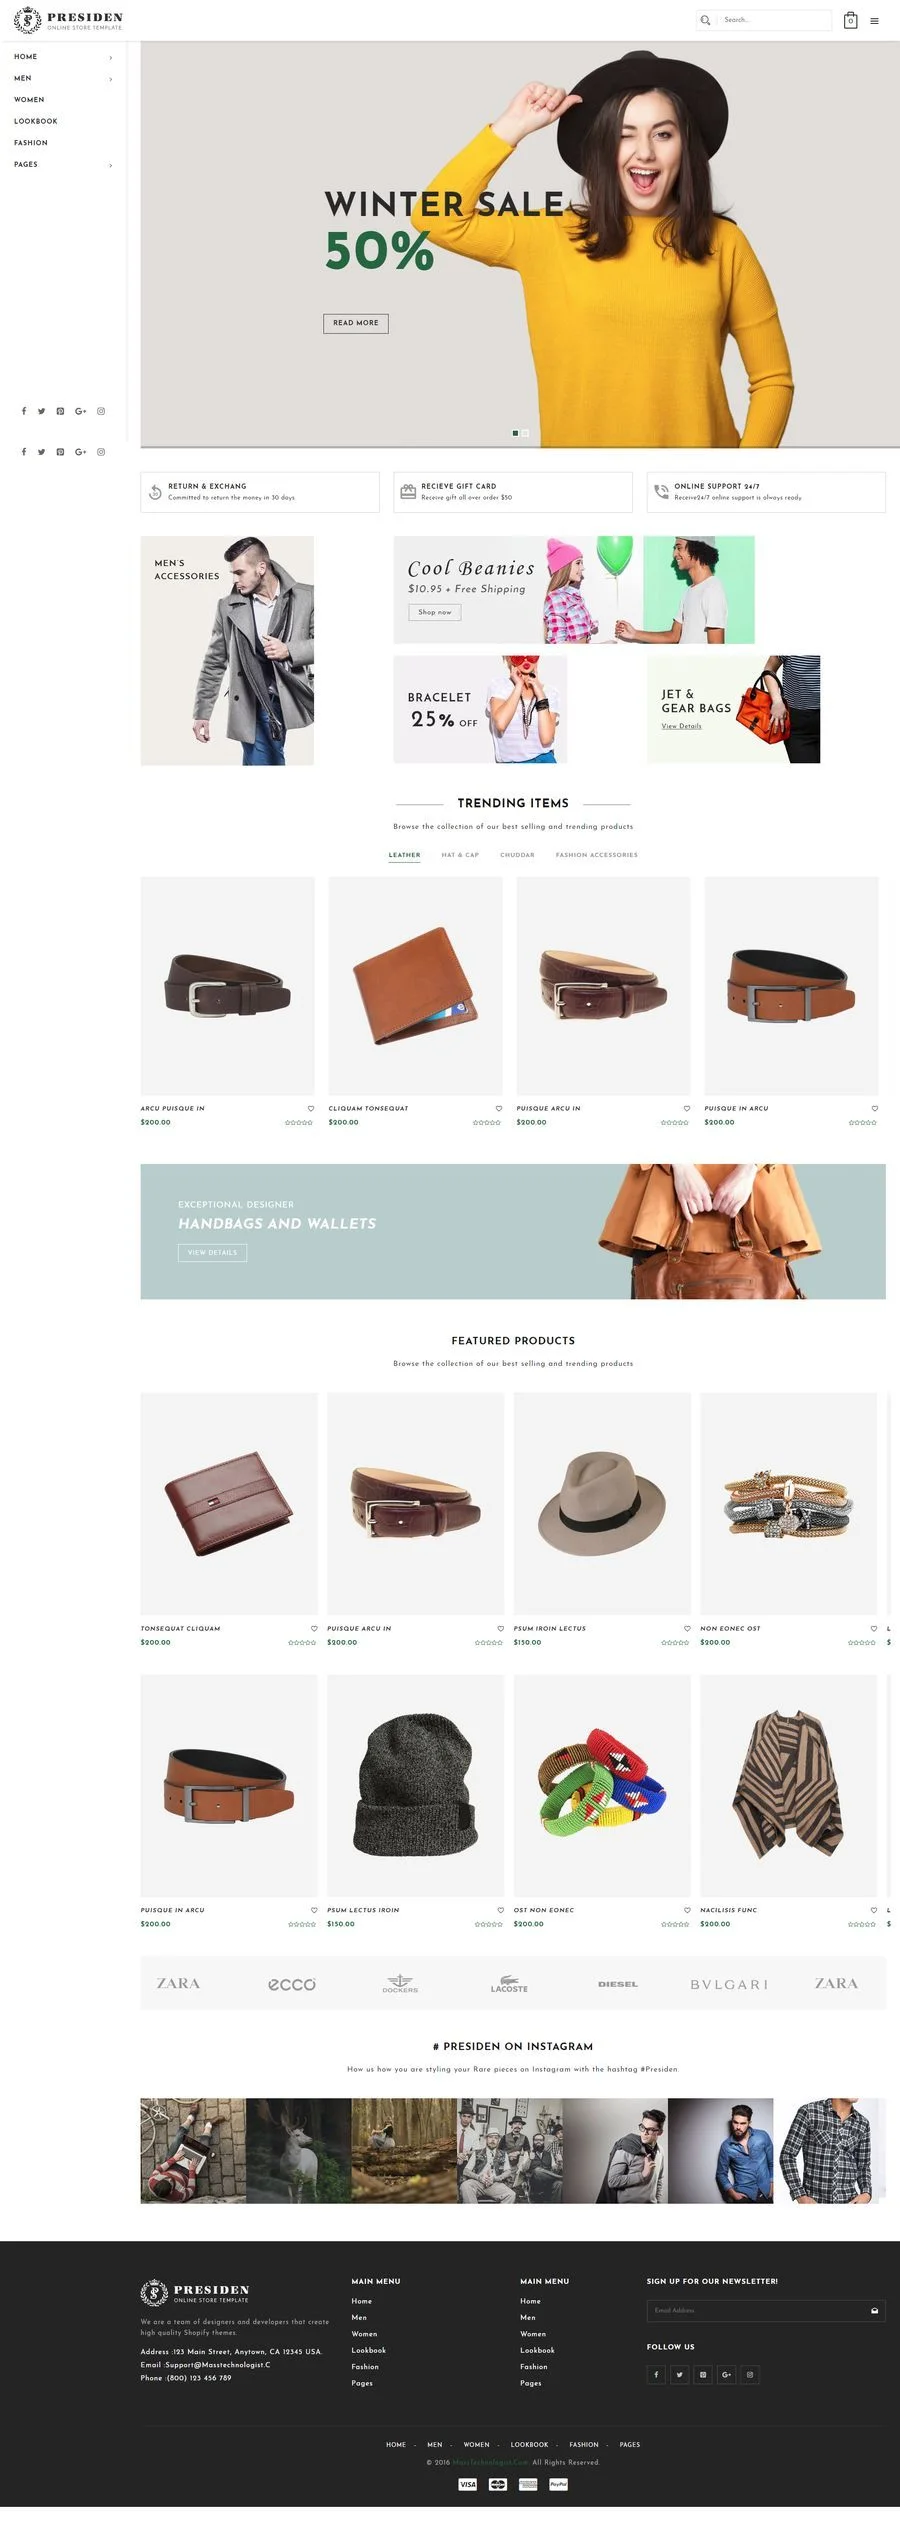
Task: Add Arcu Puisque In to wishlist heart
Action: 310,1108
